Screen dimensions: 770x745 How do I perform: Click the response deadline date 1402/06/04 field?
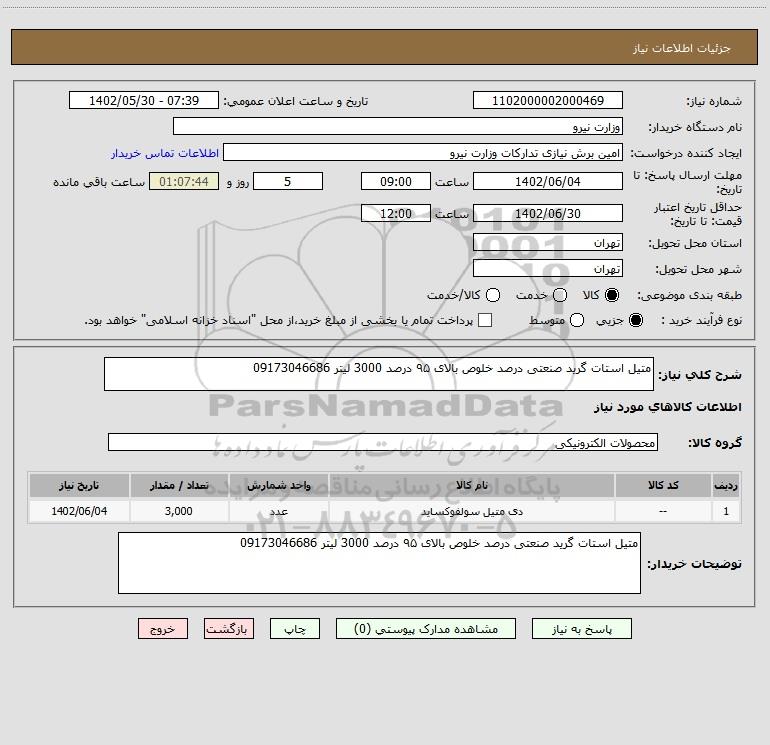tap(548, 181)
